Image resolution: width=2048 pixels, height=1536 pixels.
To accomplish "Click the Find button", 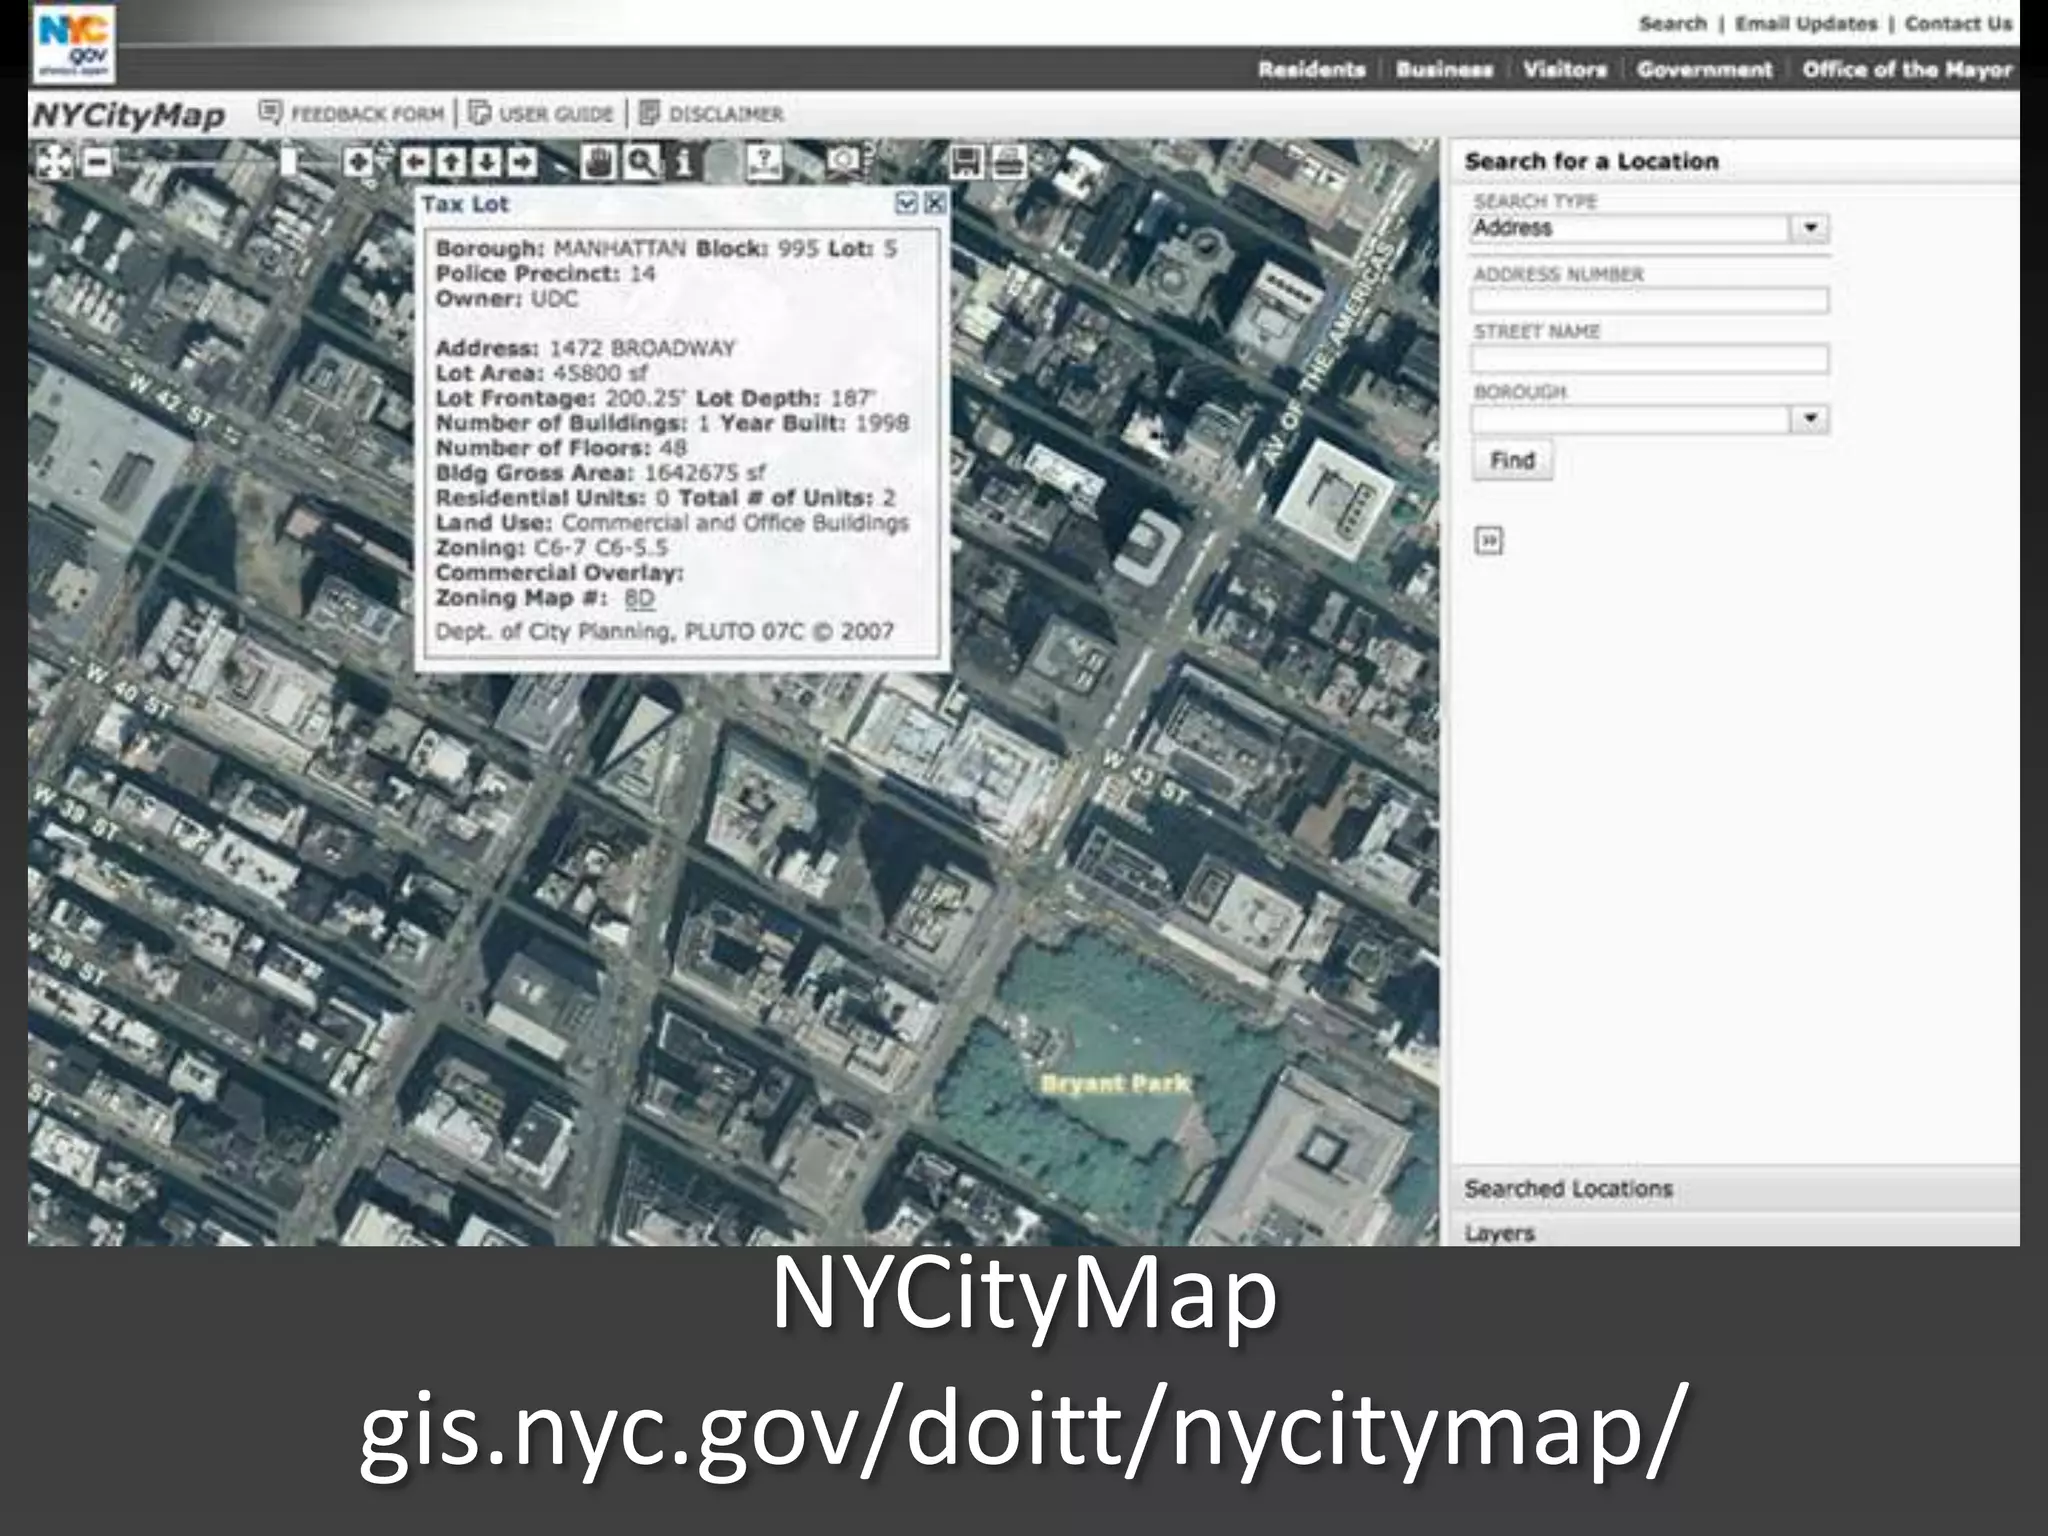I will [1512, 461].
